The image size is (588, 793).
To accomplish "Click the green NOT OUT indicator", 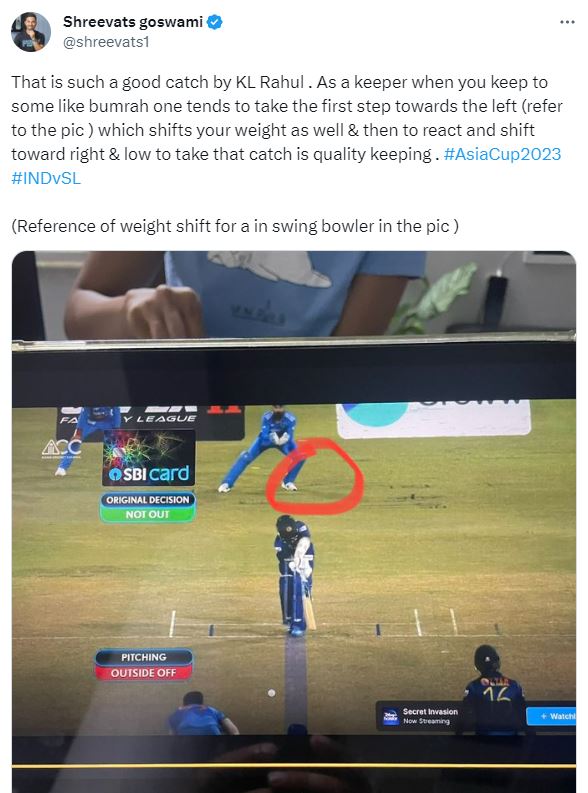I will (148, 514).
